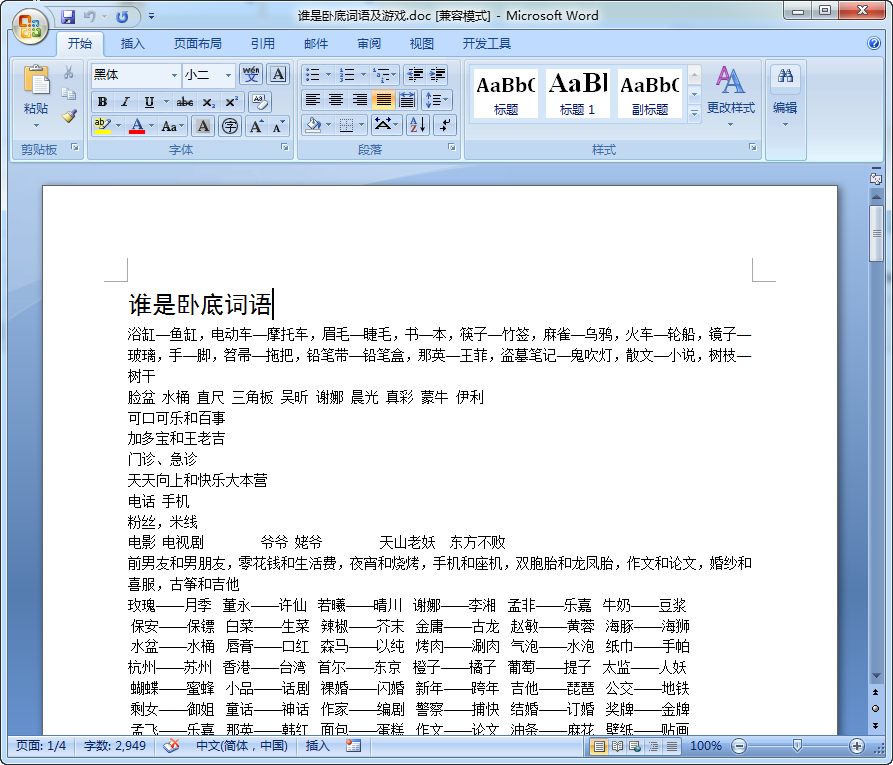
Task: Apply strikethrough to text
Action: pos(184,101)
